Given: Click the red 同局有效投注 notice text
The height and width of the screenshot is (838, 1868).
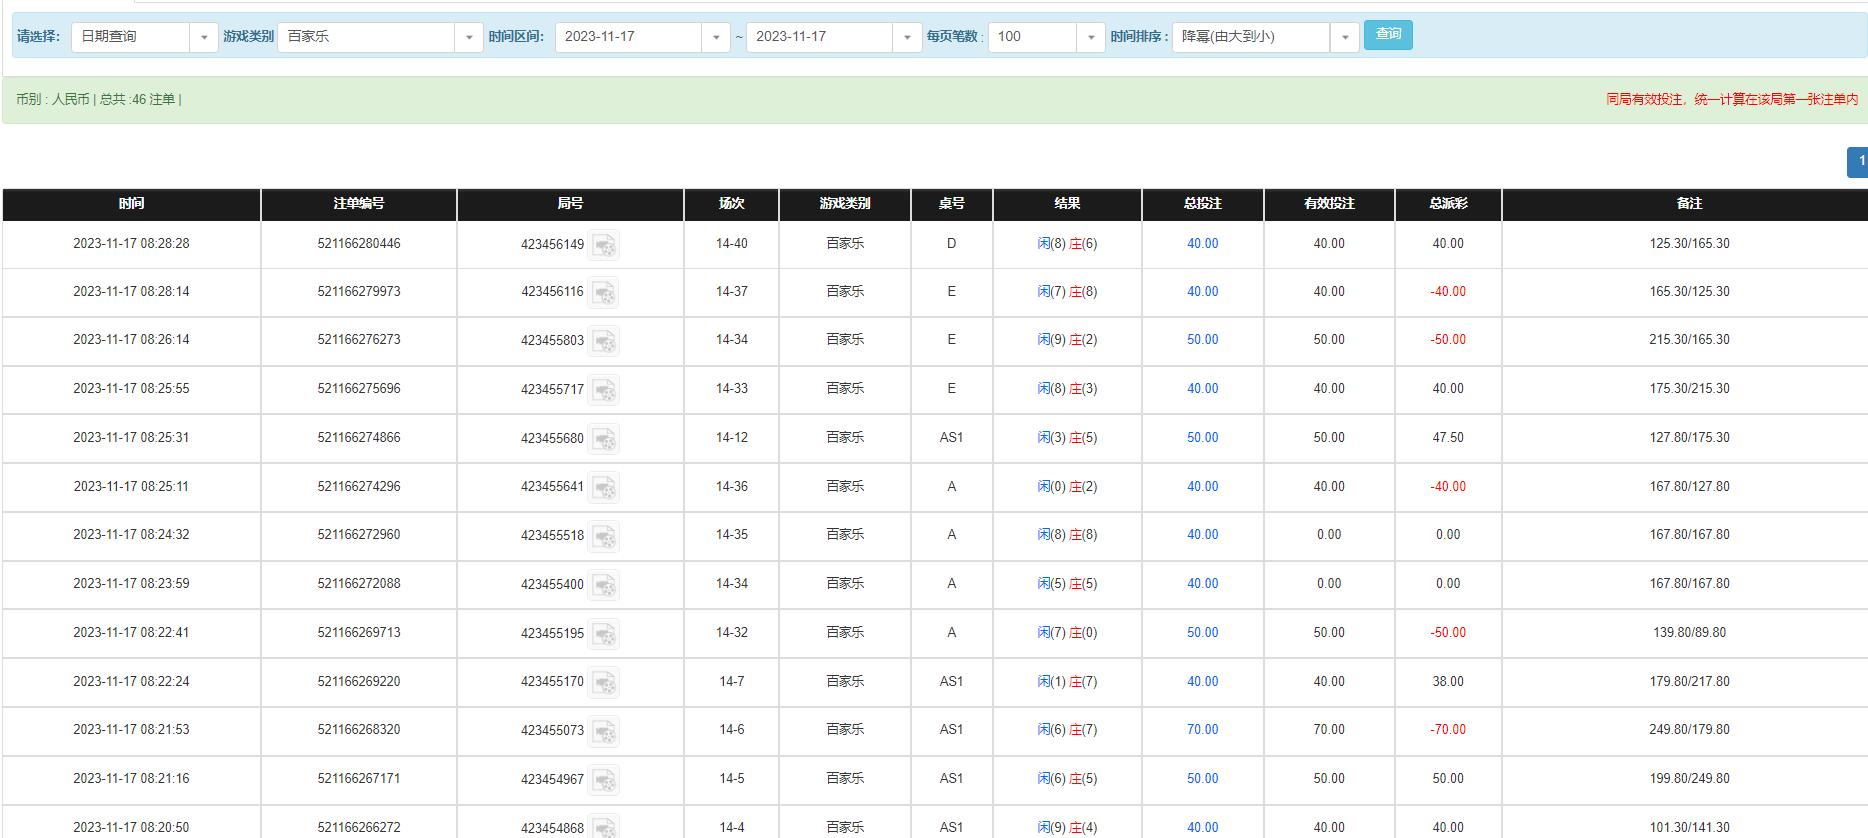Looking at the screenshot, I should [x=1732, y=100].
